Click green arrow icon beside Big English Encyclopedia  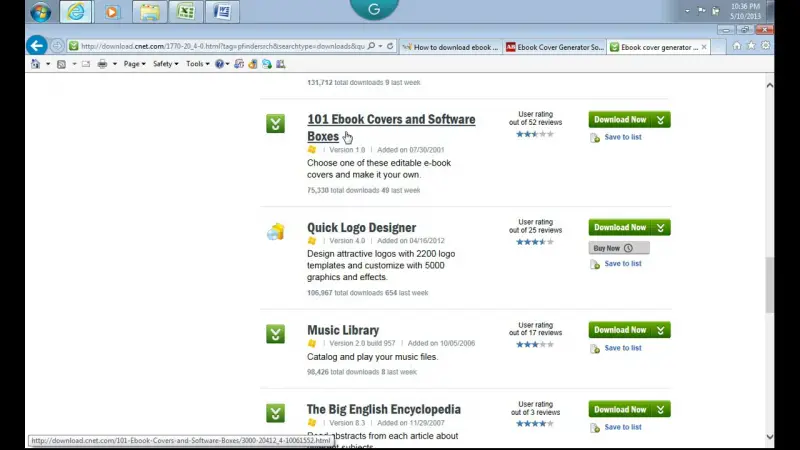pyautogui.click(x=276, y=413)
